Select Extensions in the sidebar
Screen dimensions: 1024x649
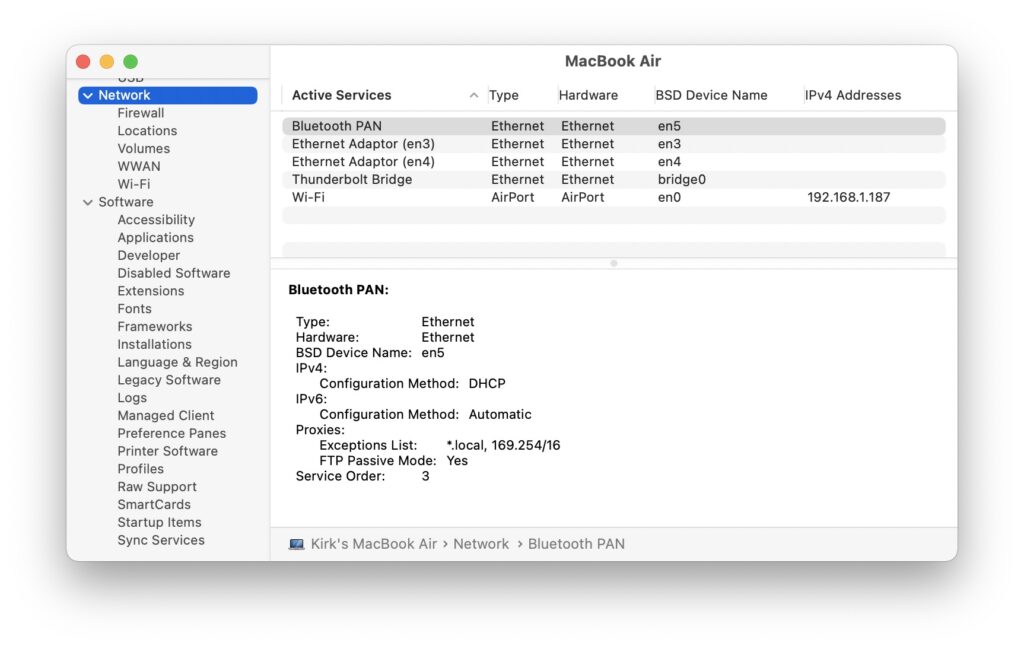tap(150, 290)
